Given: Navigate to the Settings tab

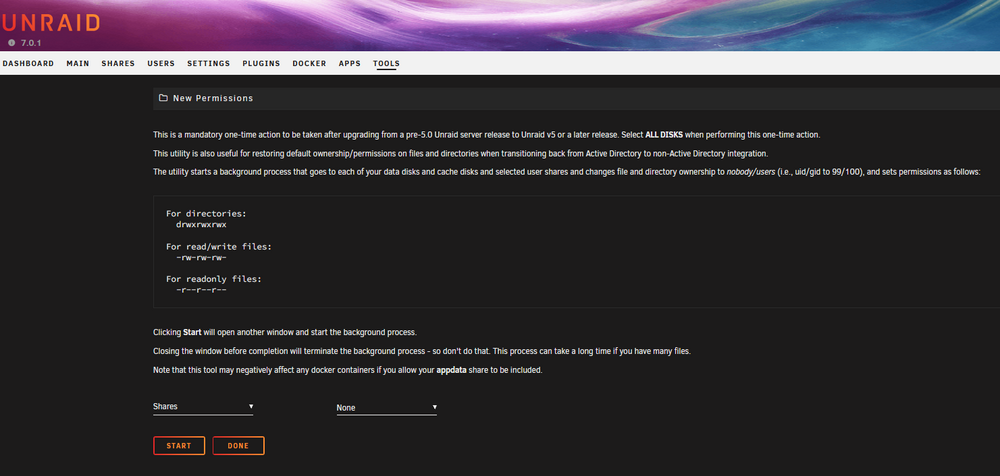Looking at the screenshot, I should click(x=209, y=64).
